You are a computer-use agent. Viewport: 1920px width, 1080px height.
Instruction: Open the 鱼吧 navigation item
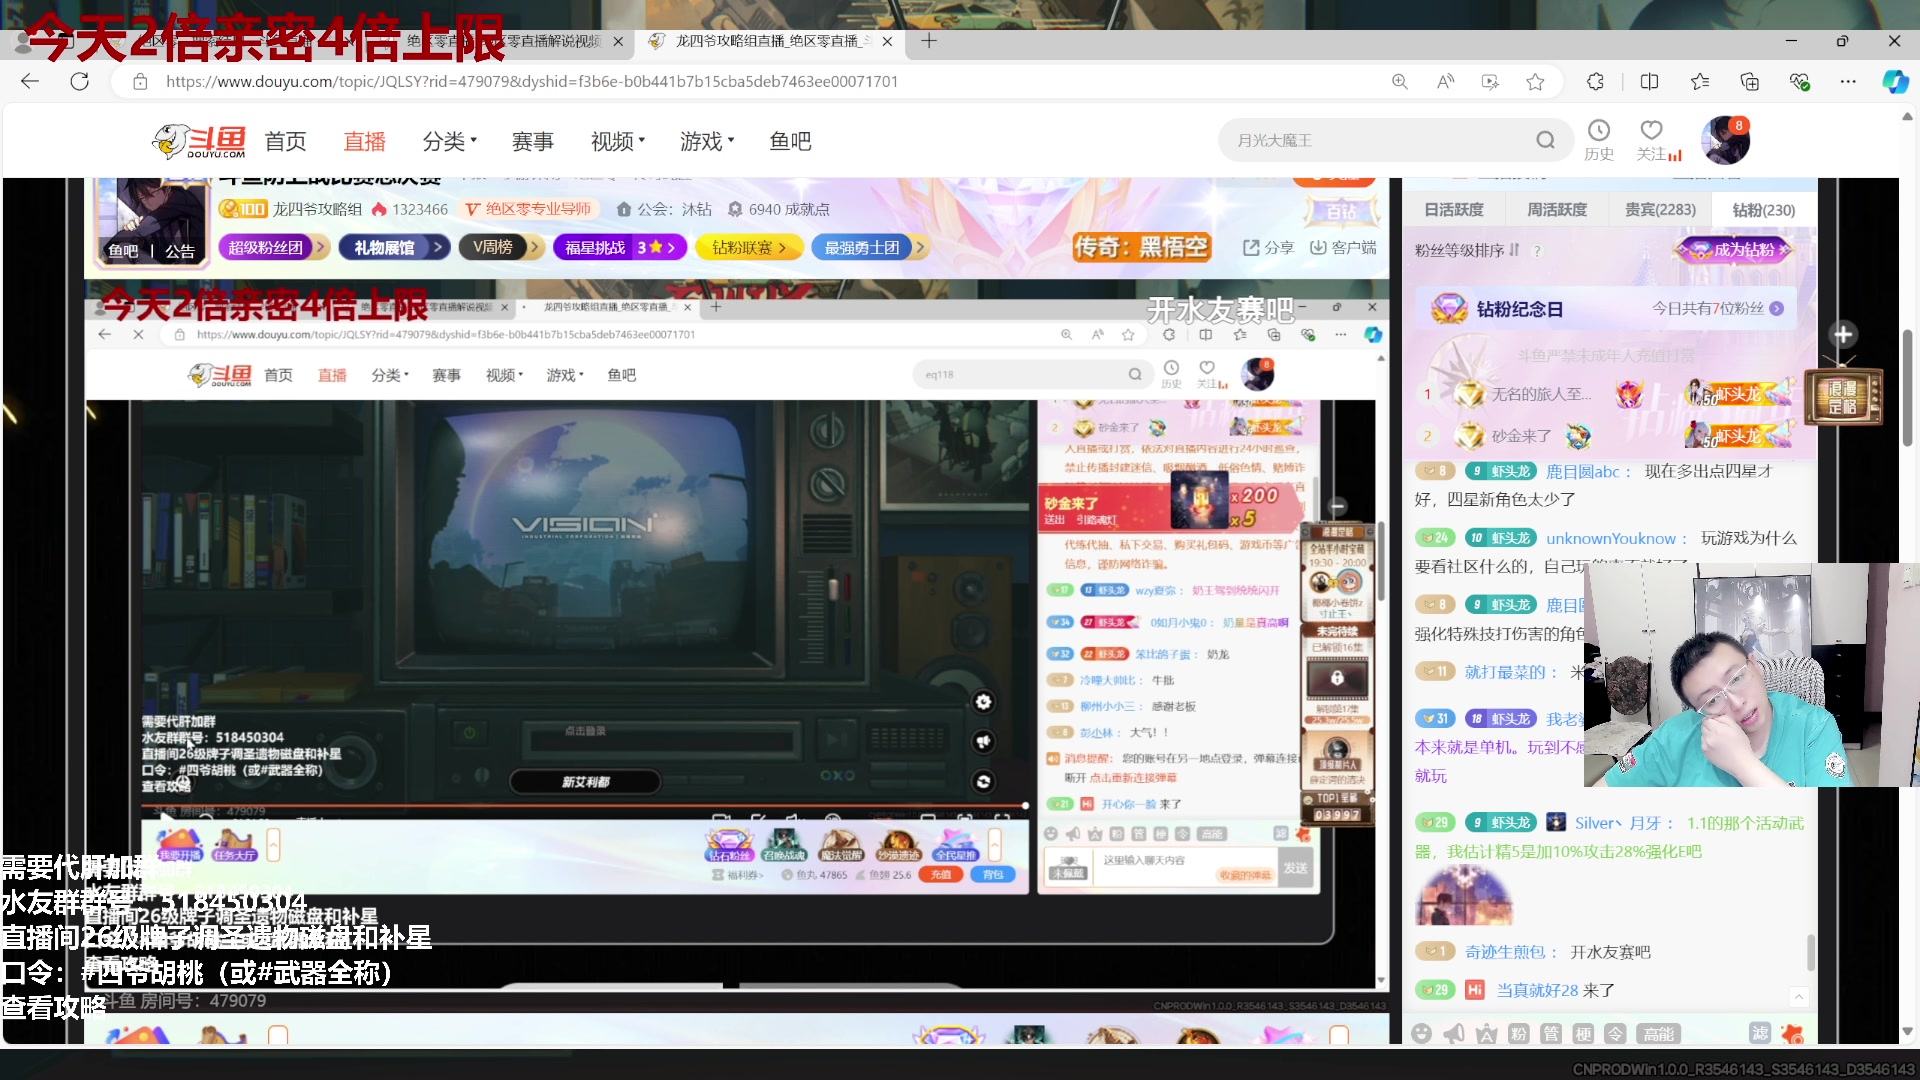click(790, 141)
